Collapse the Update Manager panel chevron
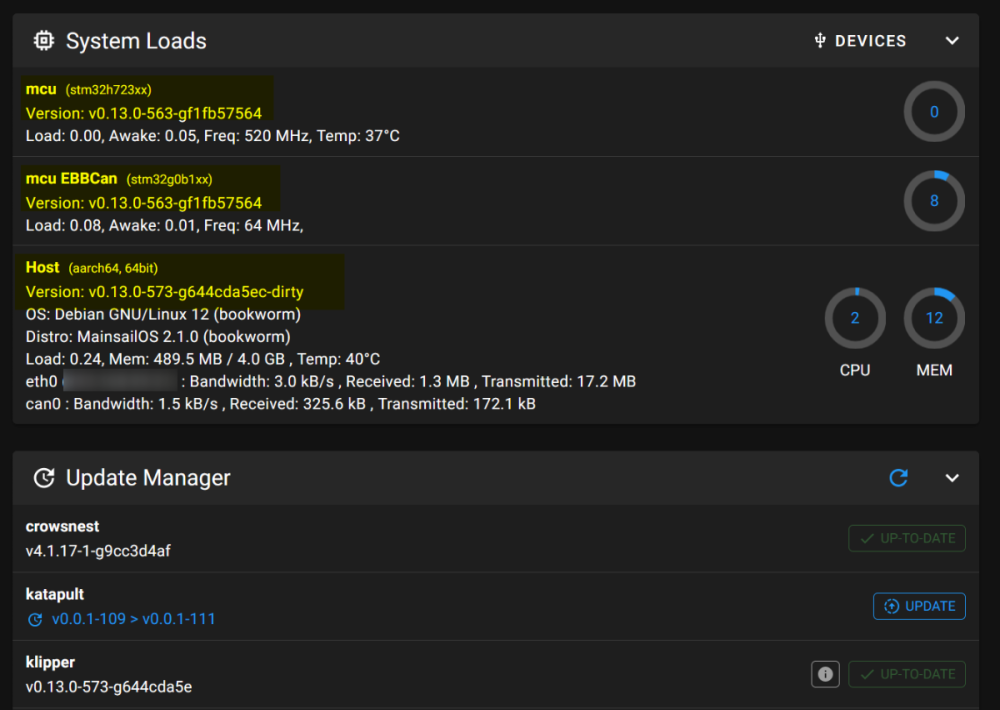Image resolution: width=1000 pixels, height=710 pixels. [952, 478]
